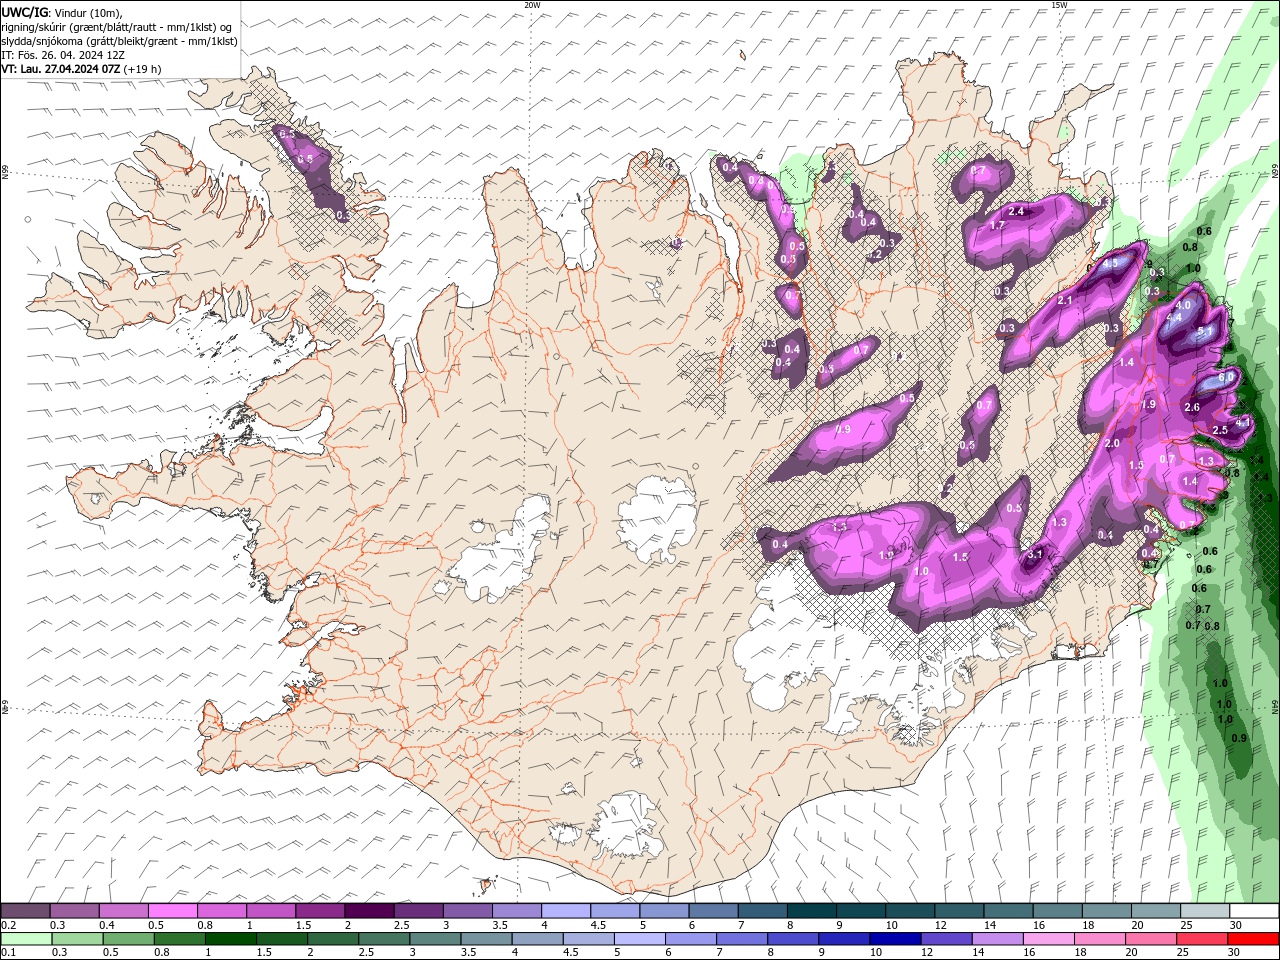Click the 20W longitude label

[532, 5]
